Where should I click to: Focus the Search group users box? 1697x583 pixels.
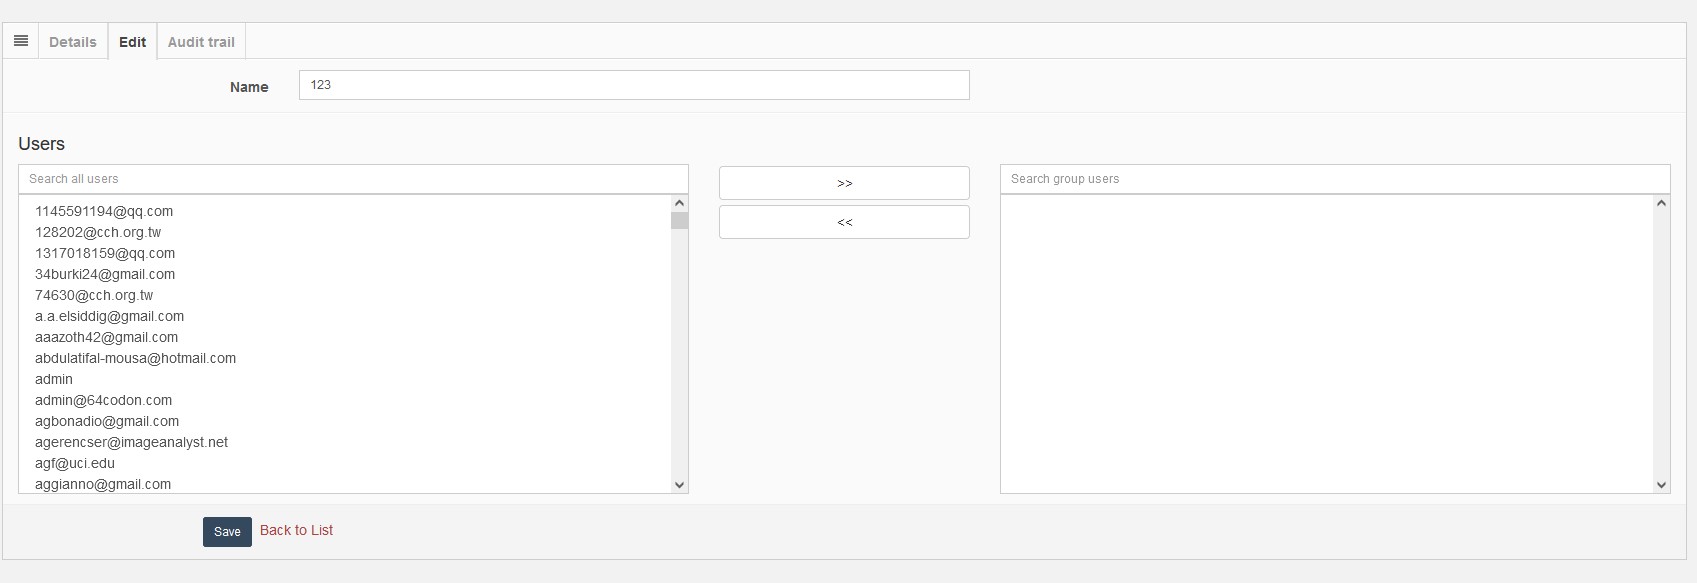(1334, 179)
